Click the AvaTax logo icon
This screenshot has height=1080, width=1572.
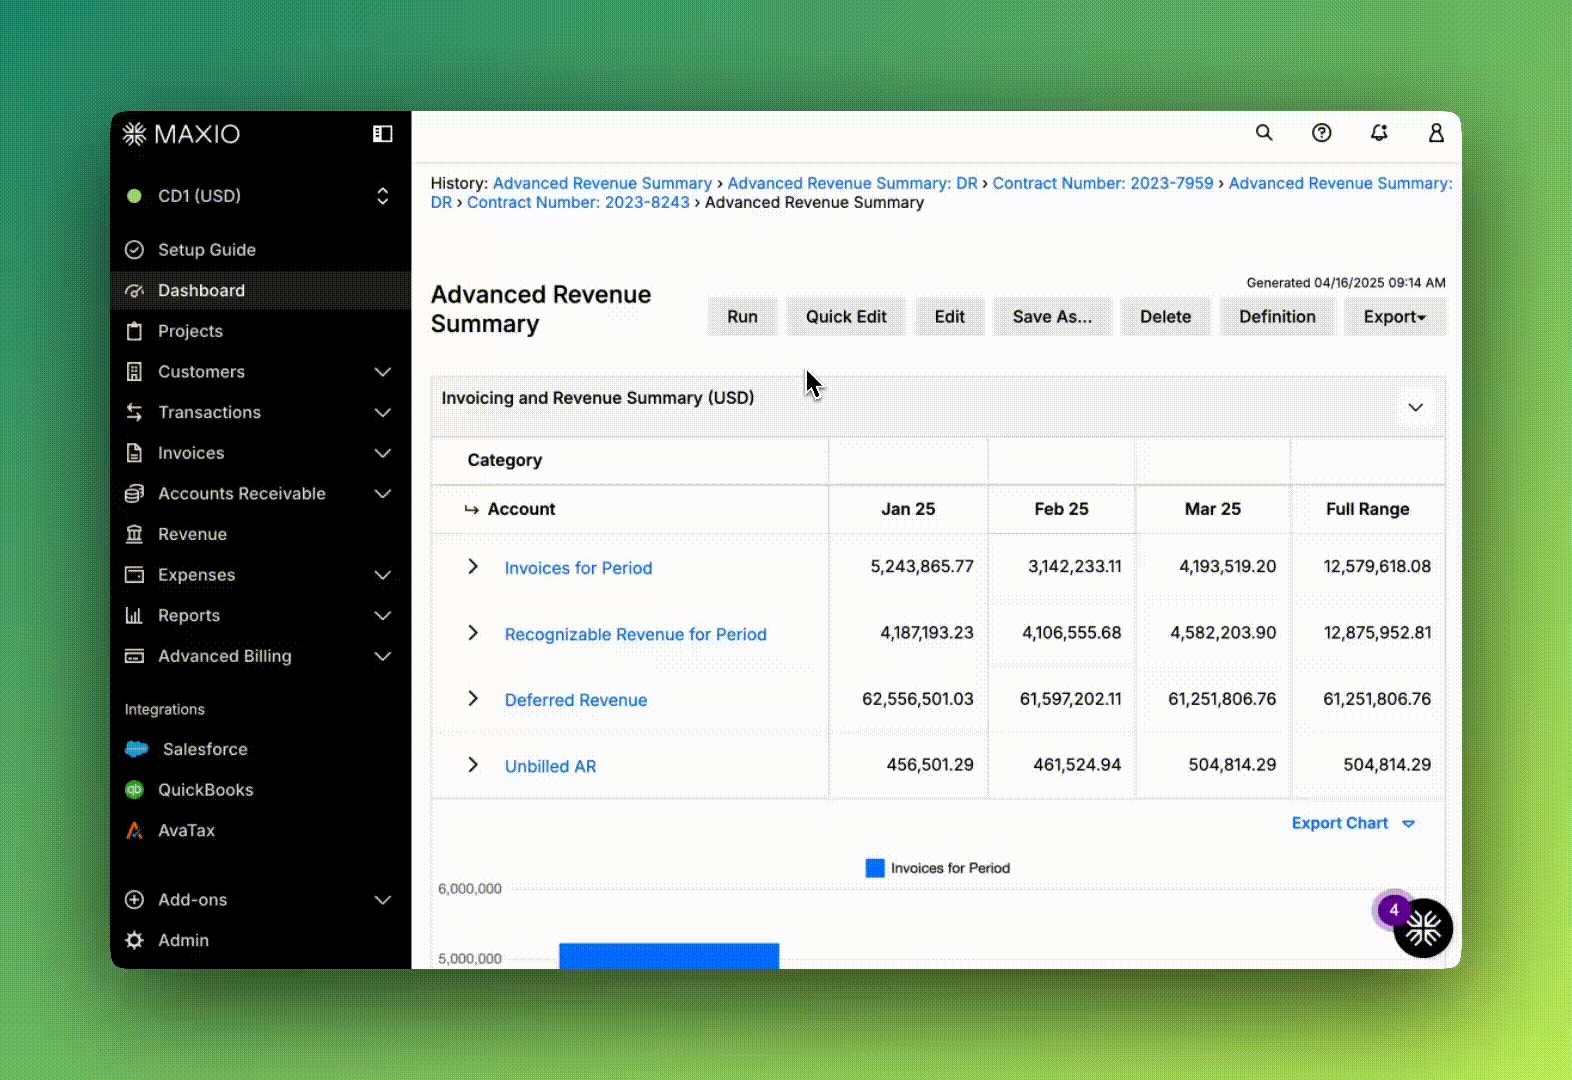click(134, 830)
